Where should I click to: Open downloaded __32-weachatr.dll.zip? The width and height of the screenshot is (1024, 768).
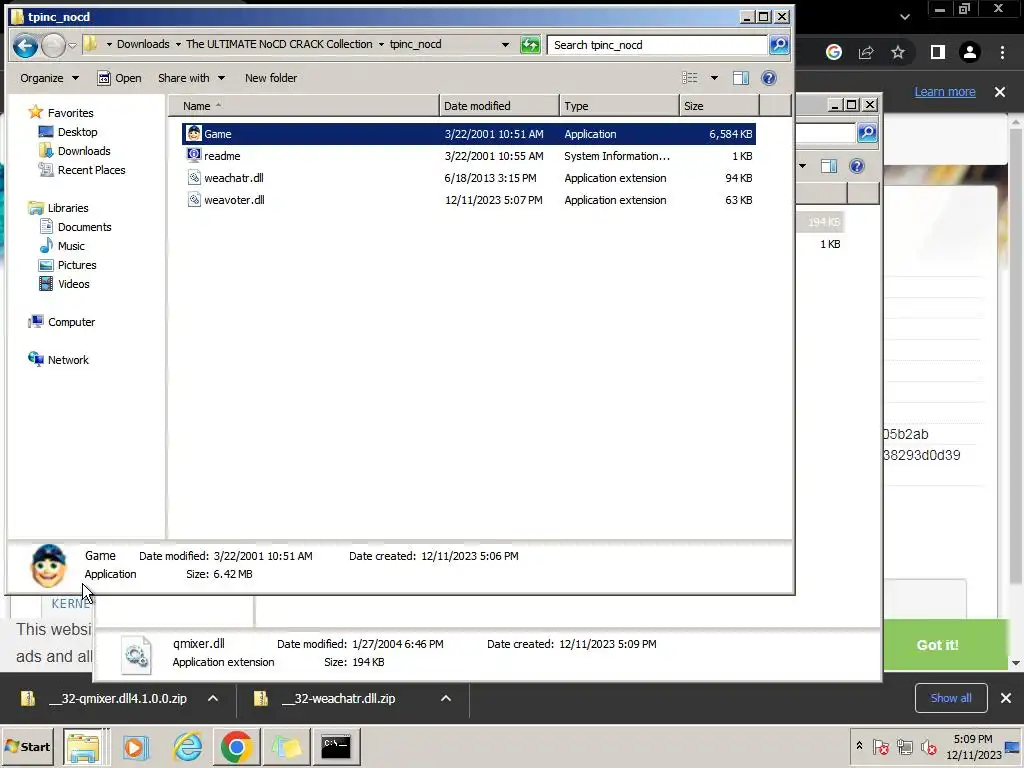tap(327, 698)
